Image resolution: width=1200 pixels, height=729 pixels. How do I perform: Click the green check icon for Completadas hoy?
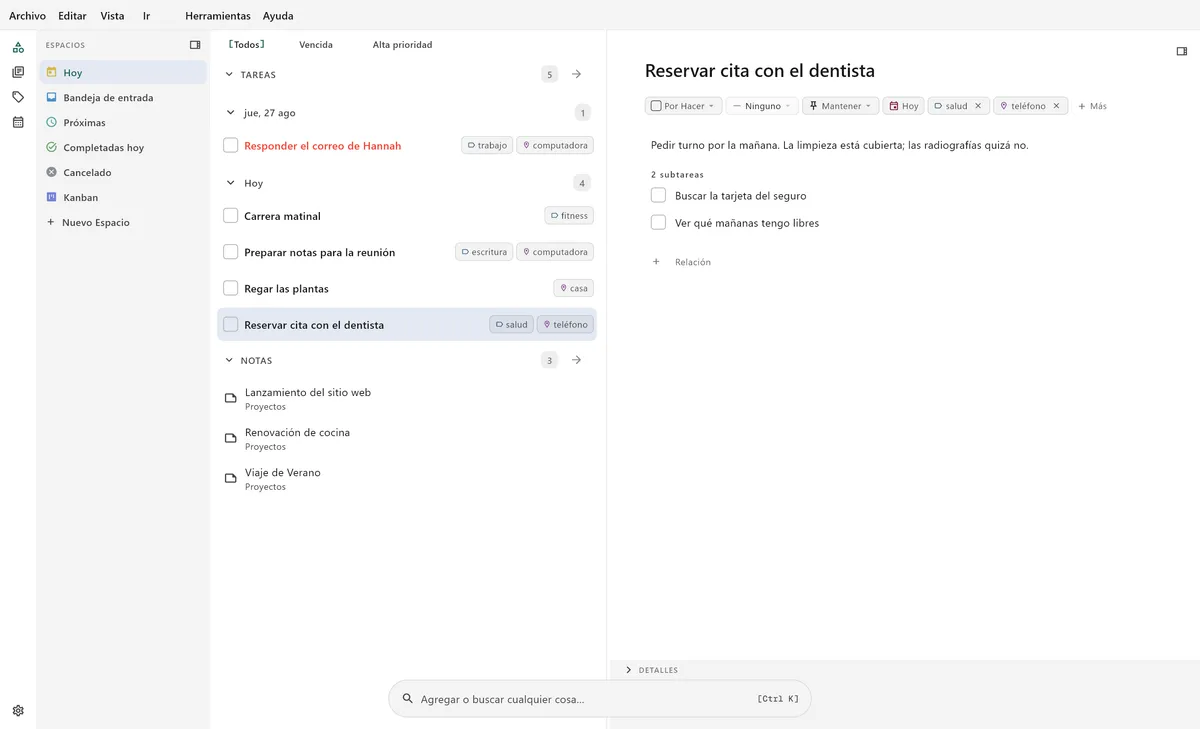[x=52, y=147]
